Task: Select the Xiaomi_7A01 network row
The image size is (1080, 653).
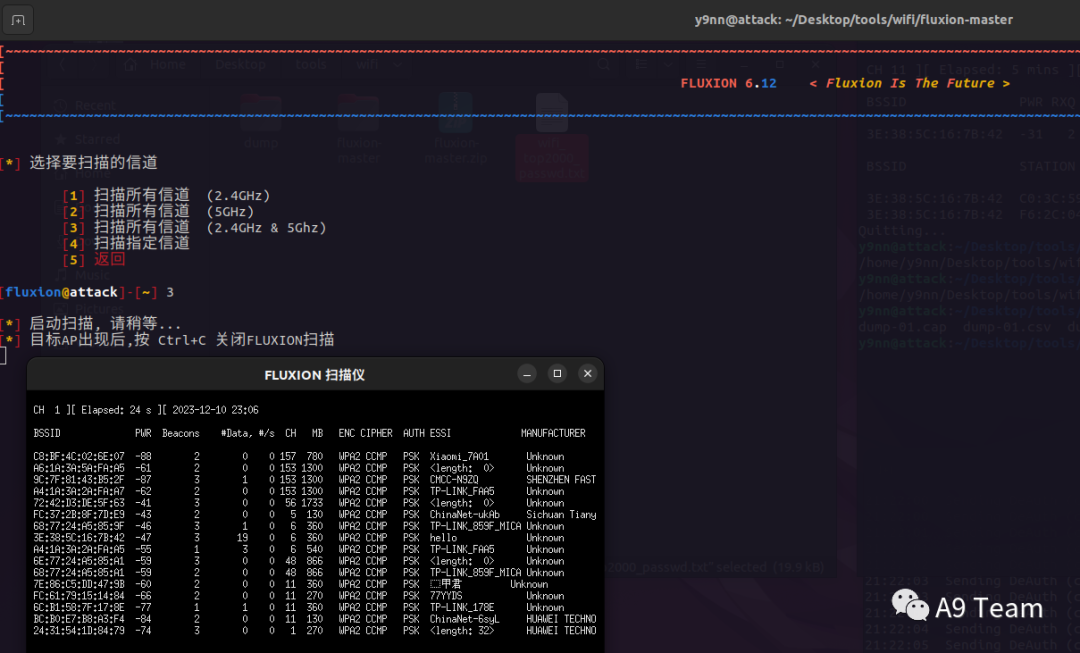Action: click(314, 457)
